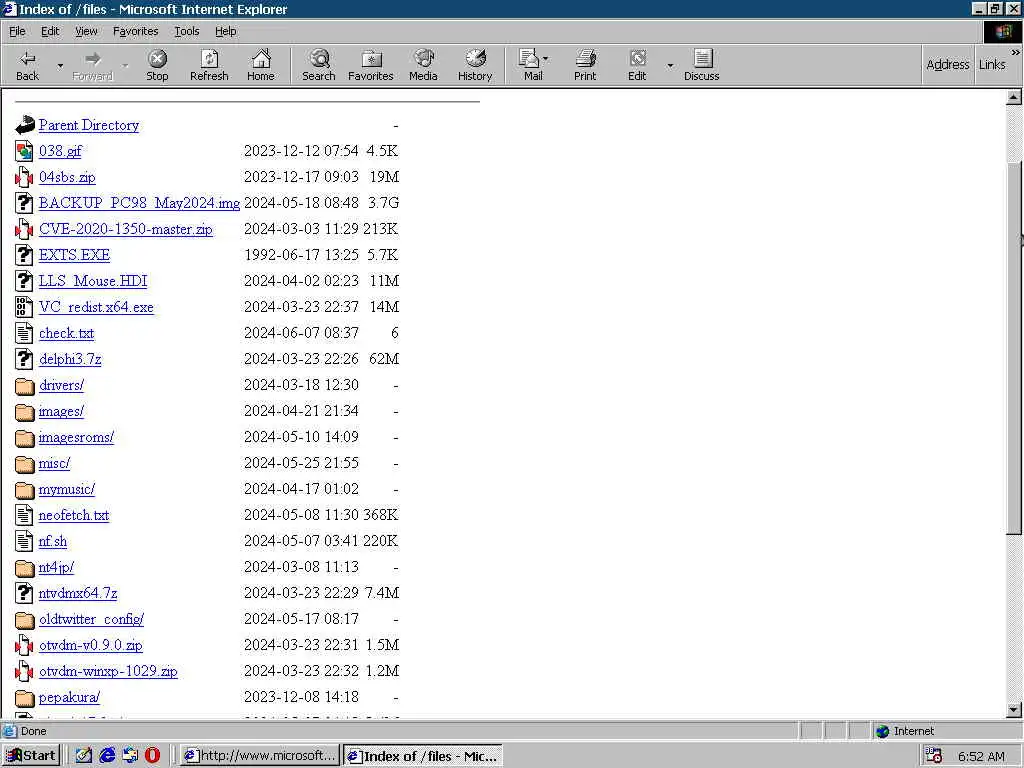The height and width of the screenshot is (768, 1024).
Task: Open the Edit menu
Action: [x=50, y=31]
